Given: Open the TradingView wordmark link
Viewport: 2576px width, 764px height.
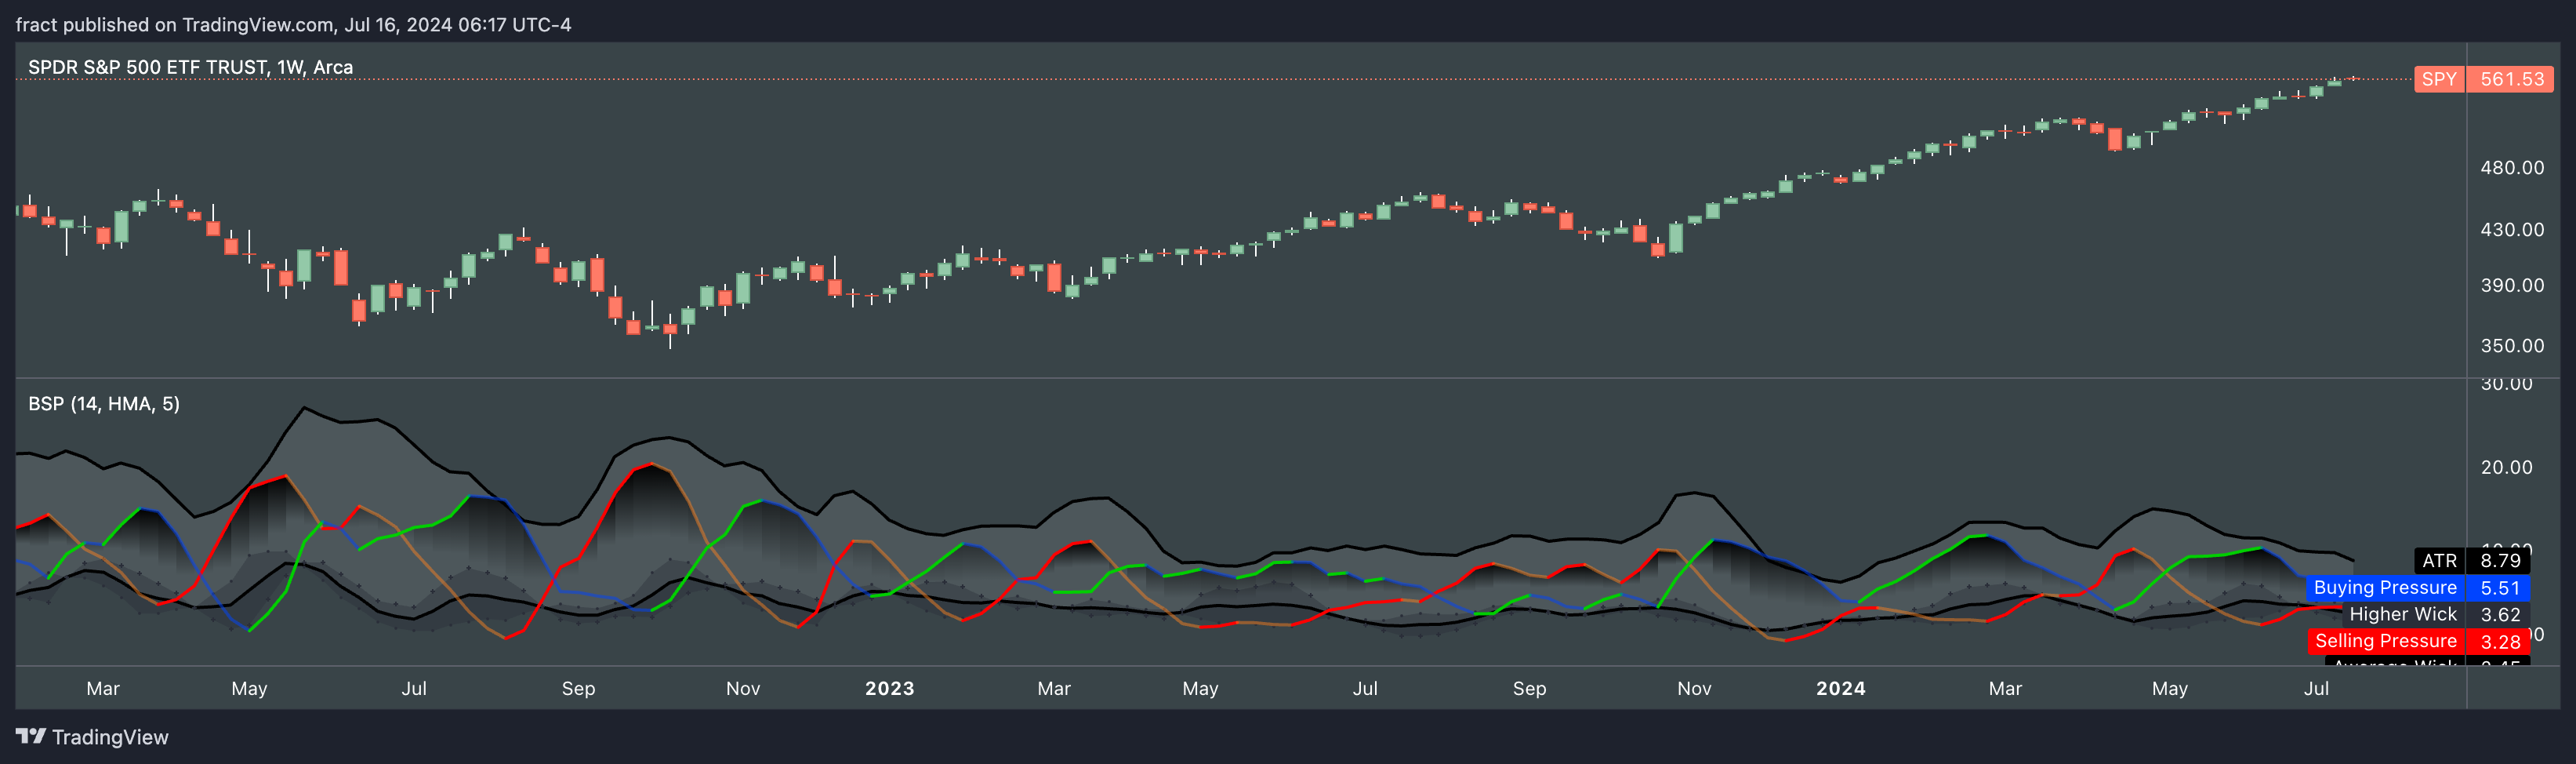Looking at the screenshot, I should 110,737.
